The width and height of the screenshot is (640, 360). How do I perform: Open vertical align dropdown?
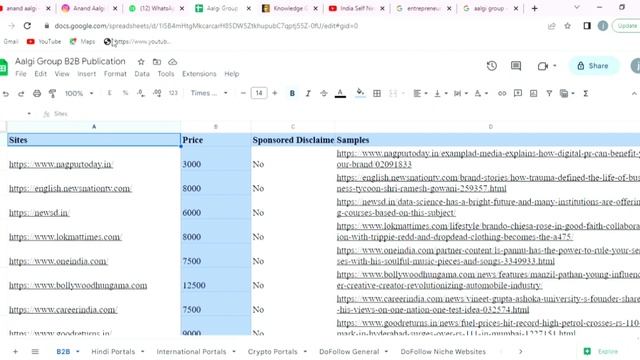point(440,93)
